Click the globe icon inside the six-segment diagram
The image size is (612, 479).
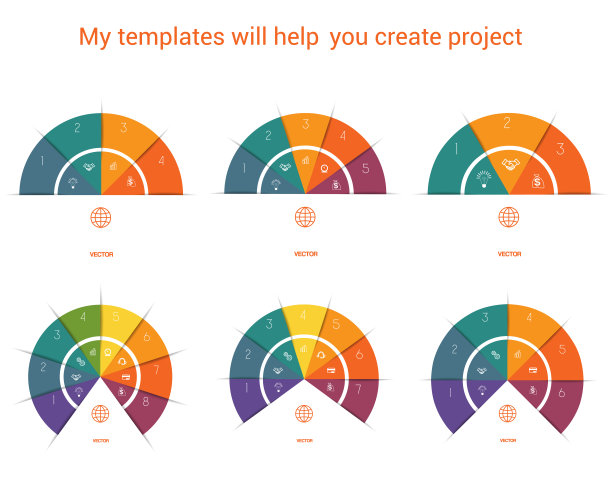coord(508,412)
